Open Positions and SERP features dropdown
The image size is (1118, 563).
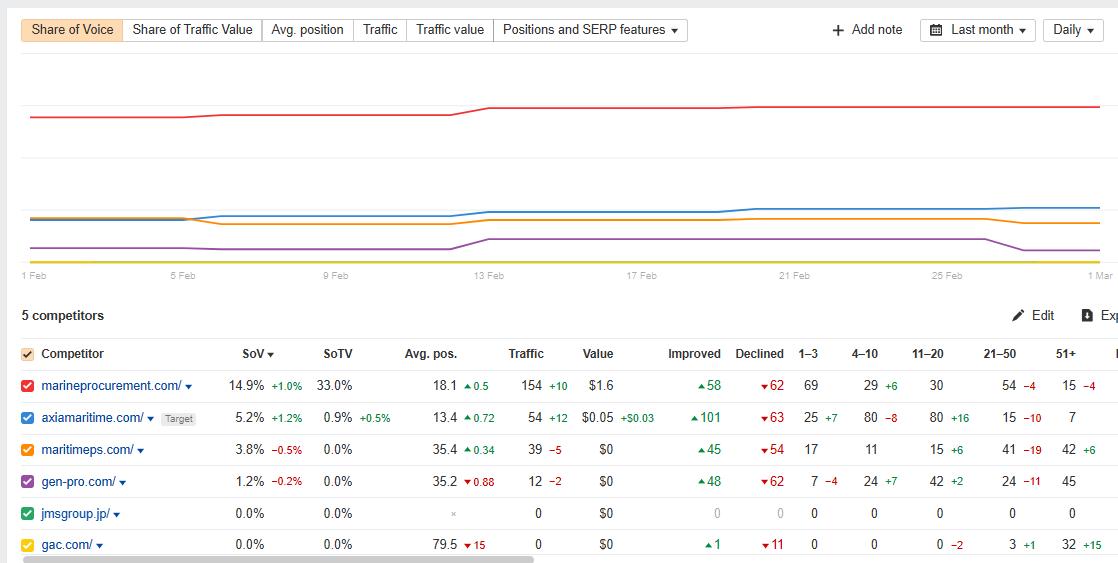click(x=590, y=30)
